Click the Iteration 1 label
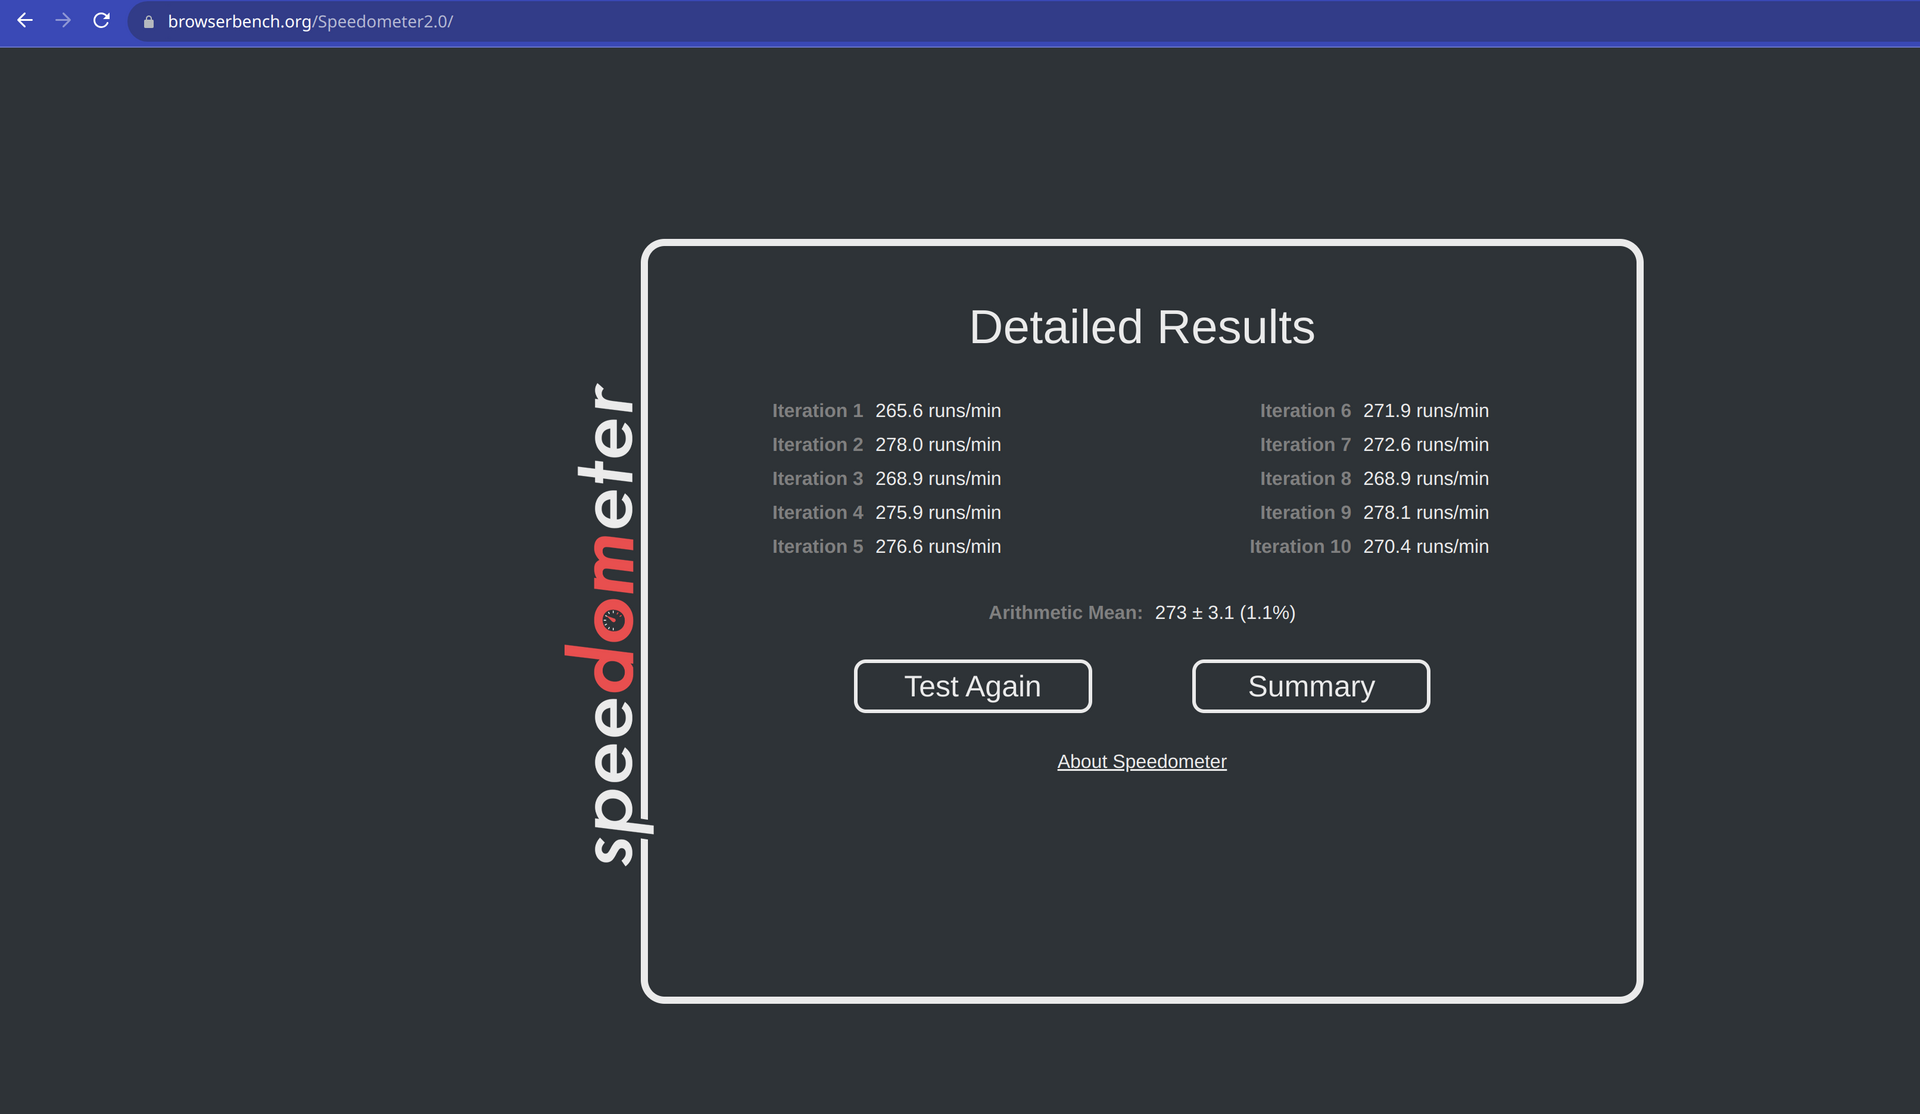The height and width of the screenshot is (1114, 1920). pyautogui.click(x=817, y=411)
